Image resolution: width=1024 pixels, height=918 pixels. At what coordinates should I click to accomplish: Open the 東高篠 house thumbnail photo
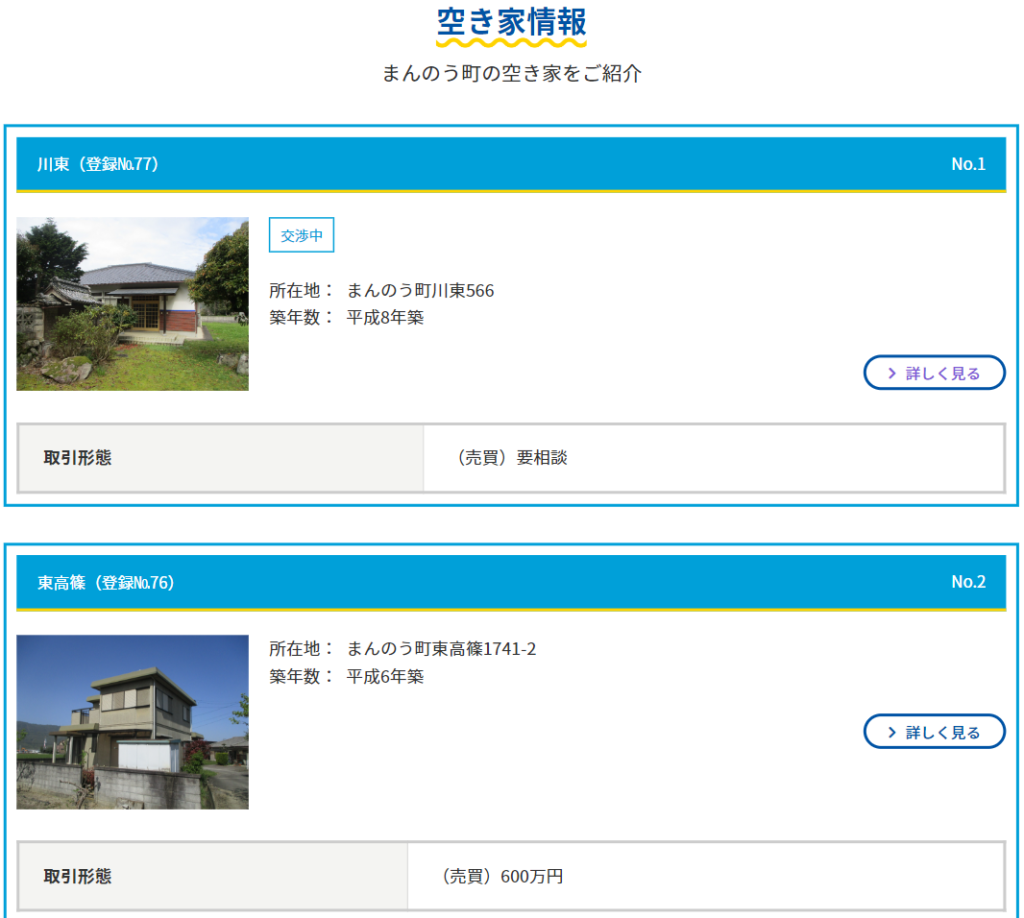point(132,722)
